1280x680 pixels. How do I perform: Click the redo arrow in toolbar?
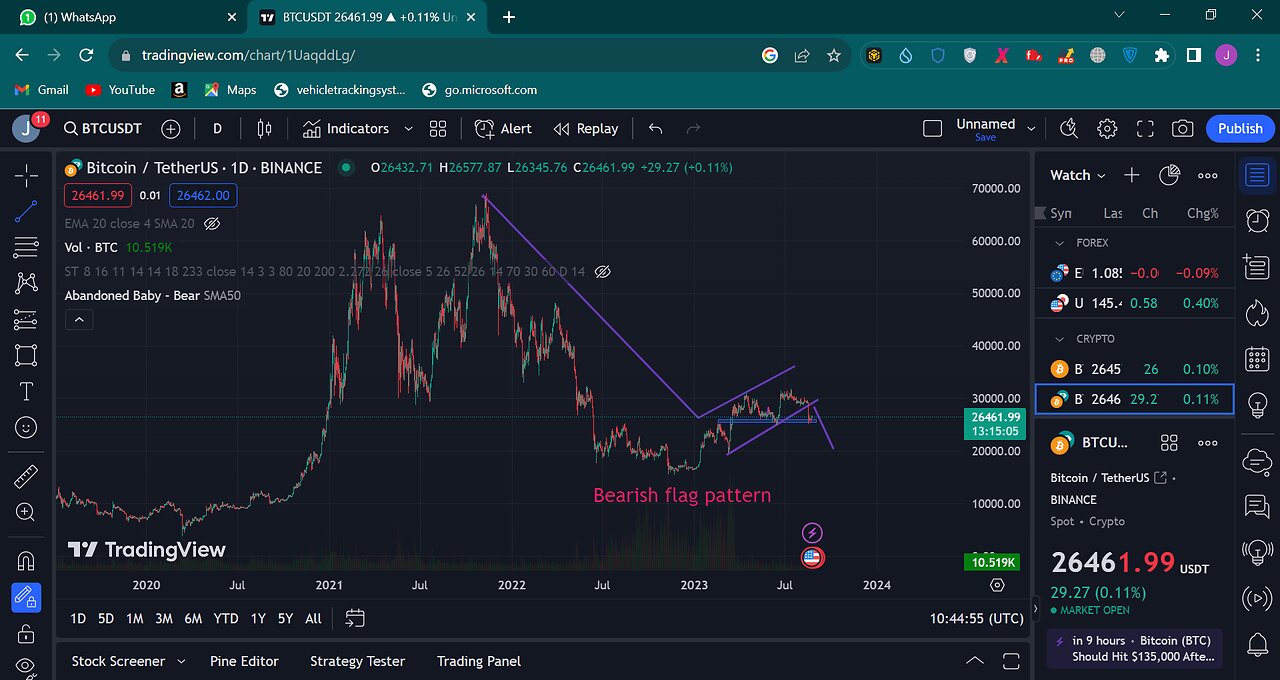point(693,129)
